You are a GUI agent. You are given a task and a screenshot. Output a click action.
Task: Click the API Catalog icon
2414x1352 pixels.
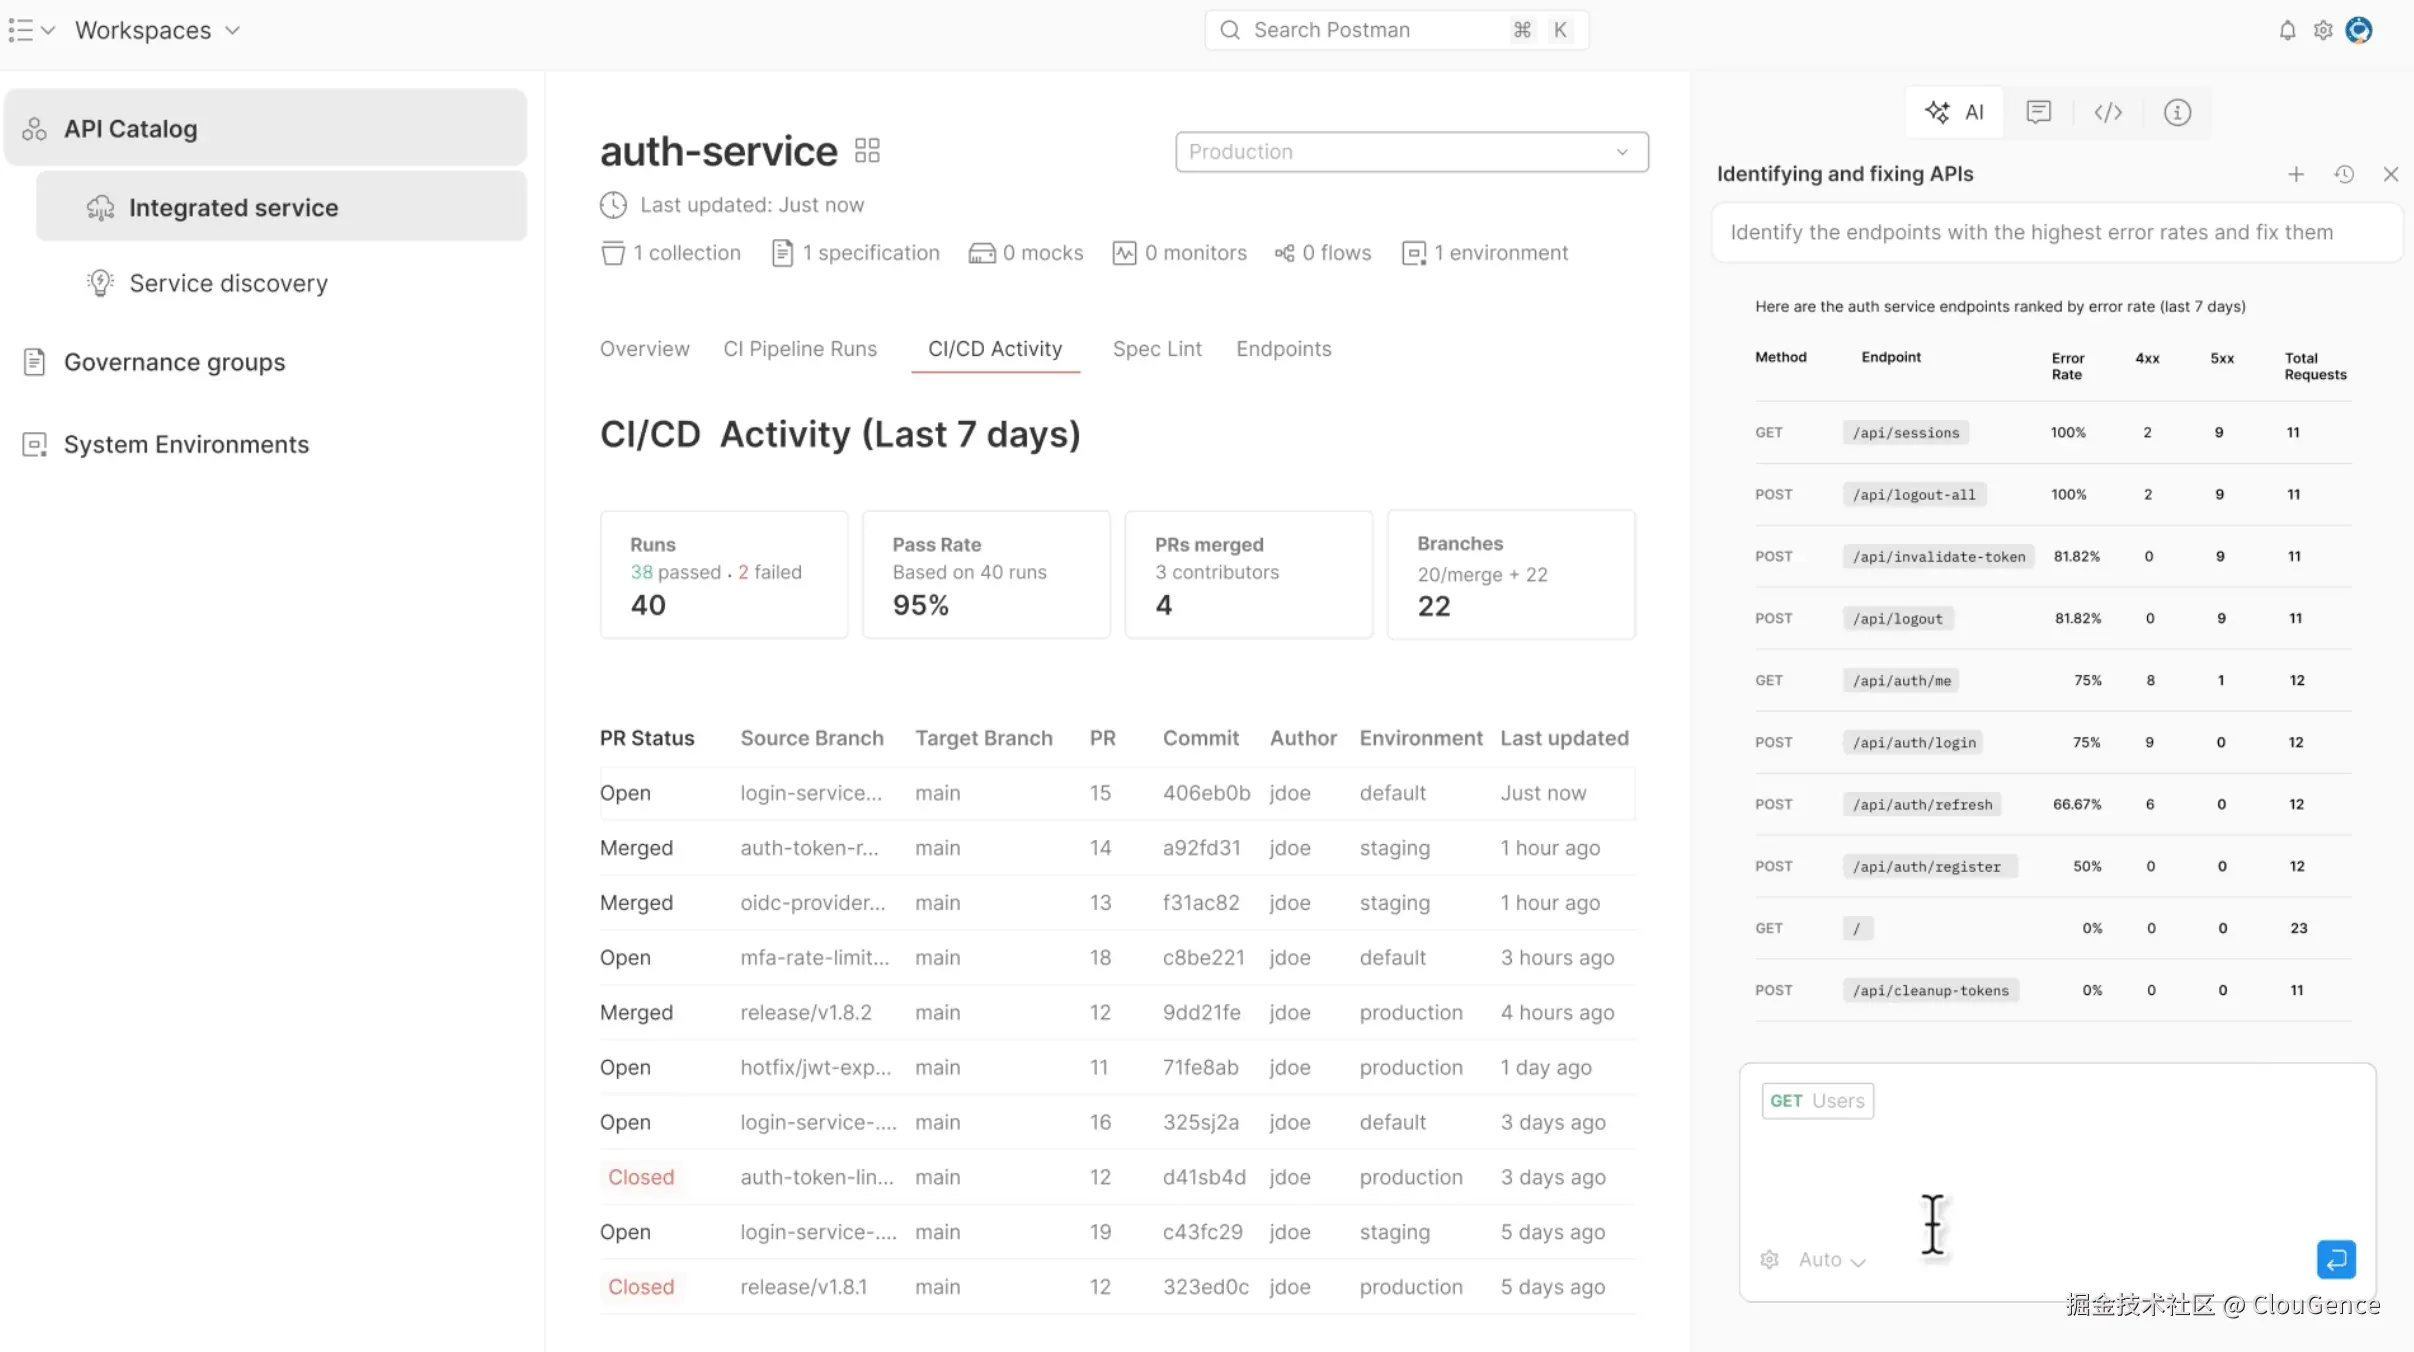tap(35, 129)
